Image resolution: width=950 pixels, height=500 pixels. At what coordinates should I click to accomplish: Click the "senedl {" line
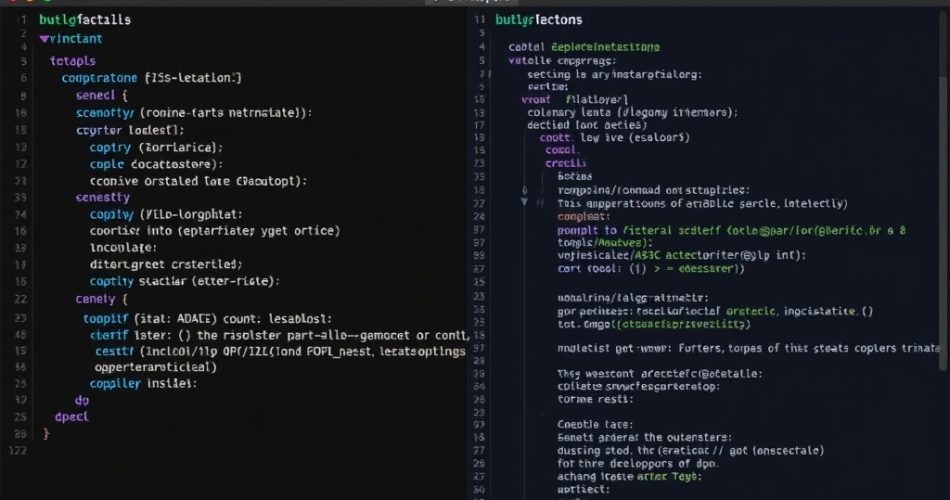point(102,96)
